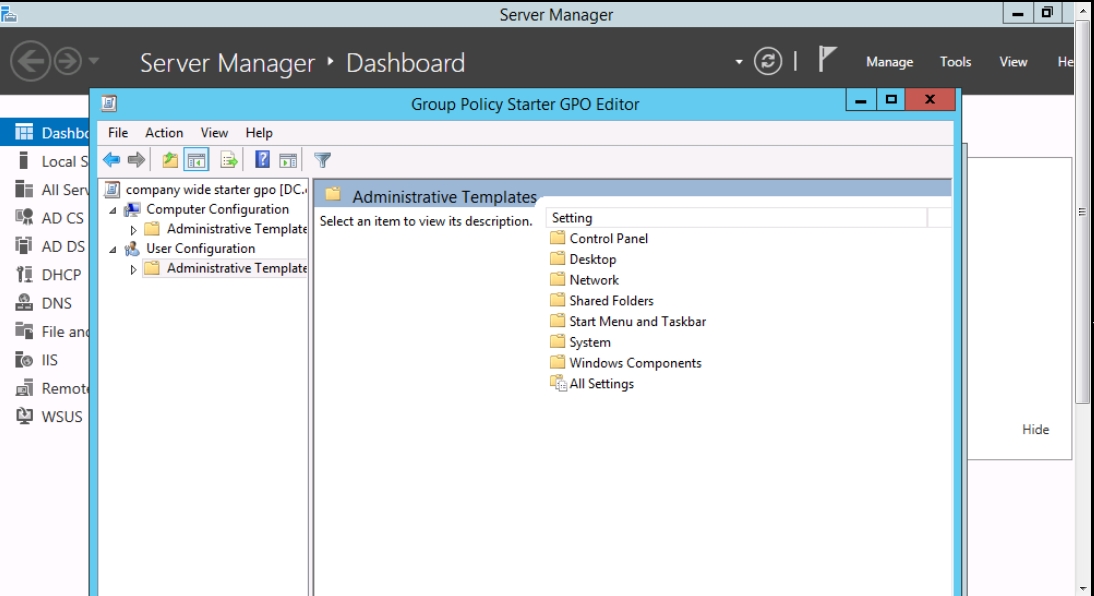Open Server Manager Manage menu
Image resolution: width=1094 pixels, height=596 pixels.
pyautogui.click(x=890, y=62)
